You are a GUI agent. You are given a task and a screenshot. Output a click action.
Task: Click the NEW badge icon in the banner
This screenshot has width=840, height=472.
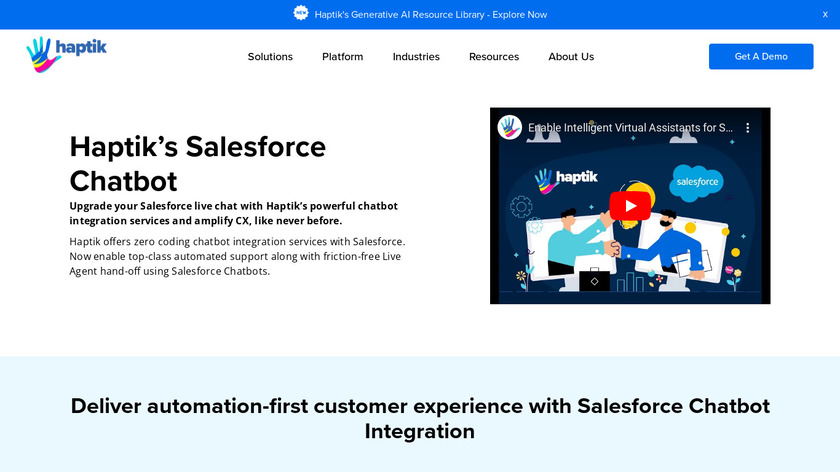301,13
